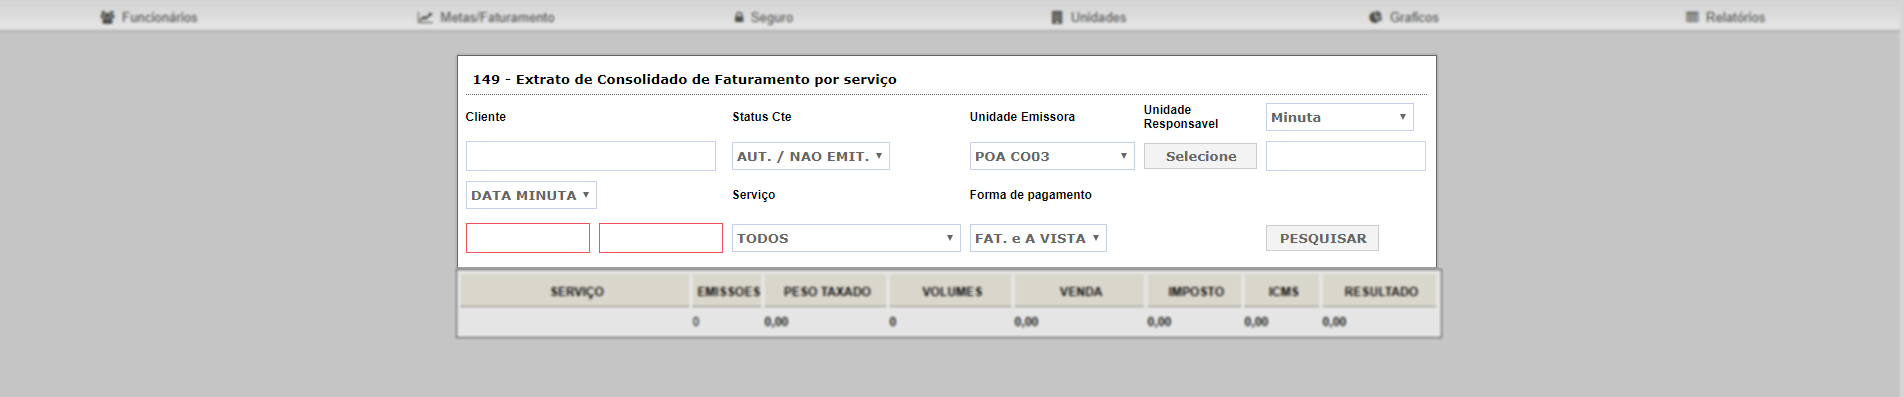1903x397 pixels.
Task: Click the Unidade Responsavel label
Action: click(1181, 117)
